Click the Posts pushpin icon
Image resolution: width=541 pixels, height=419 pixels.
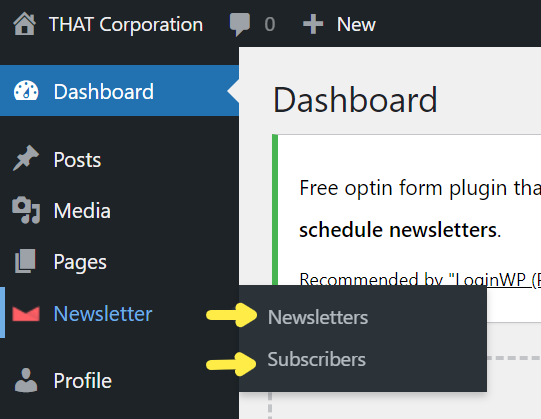click(26, 158)
